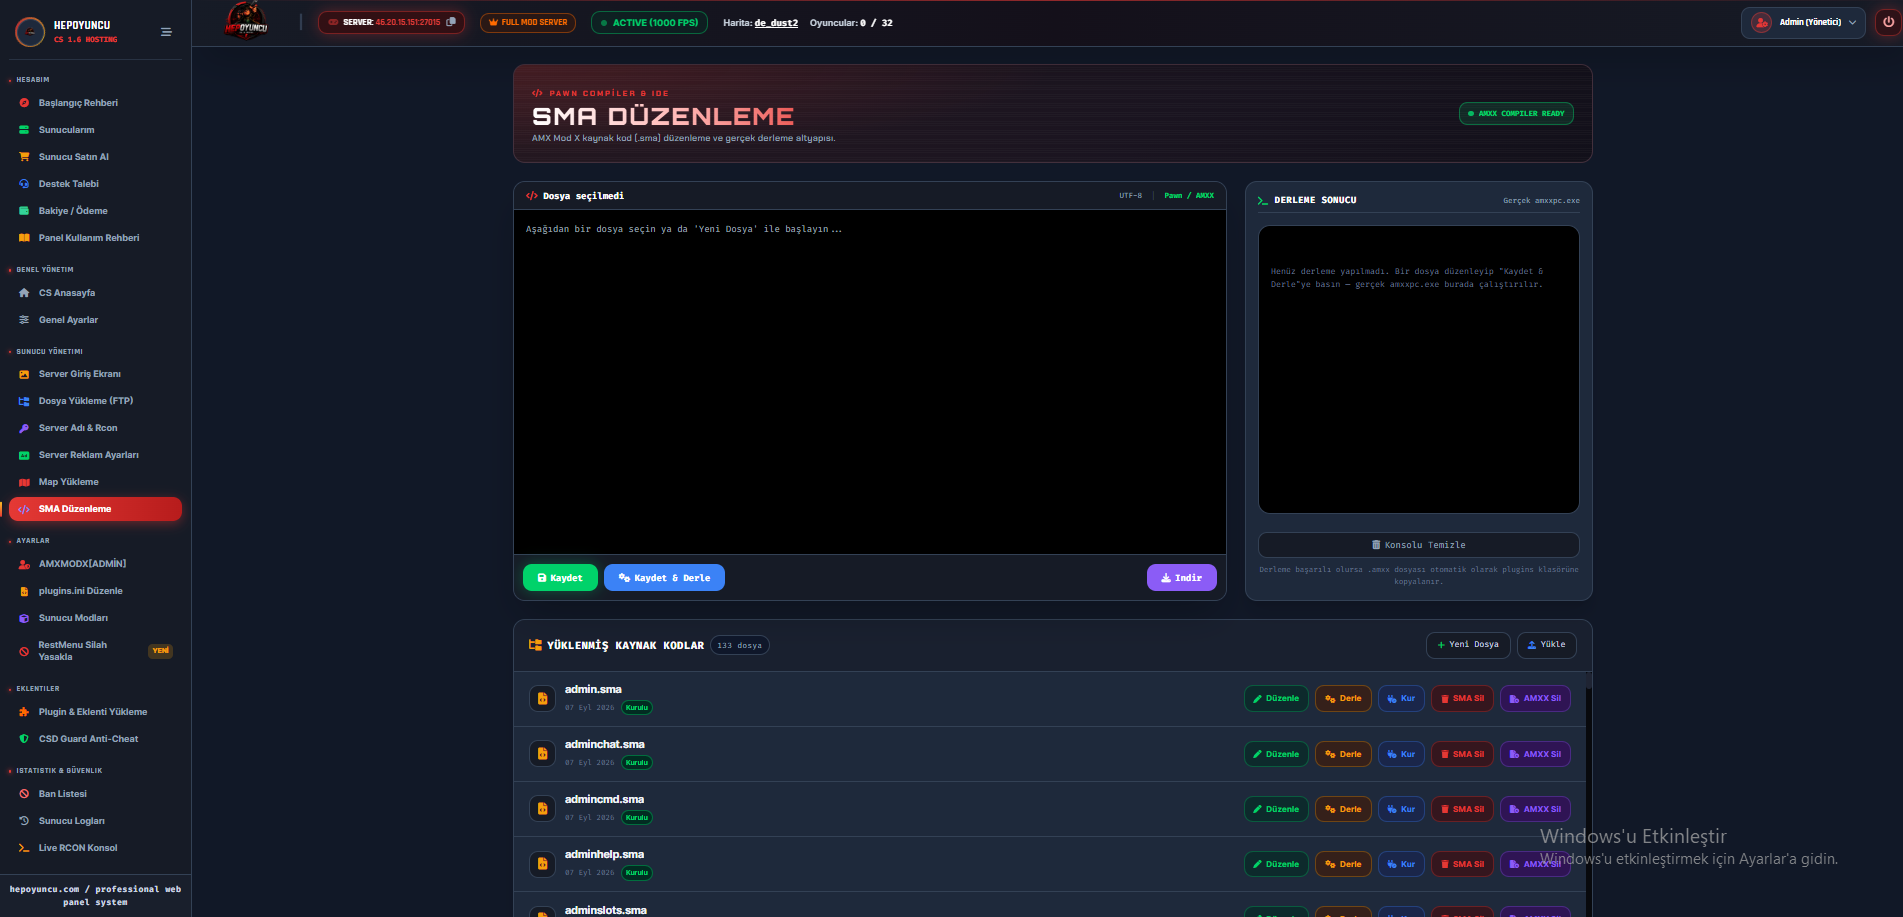Screen dimensions: 1903x917
Task: Click the de_dust2 map name link
Action: pyautogui.click(x=776, y=23)
